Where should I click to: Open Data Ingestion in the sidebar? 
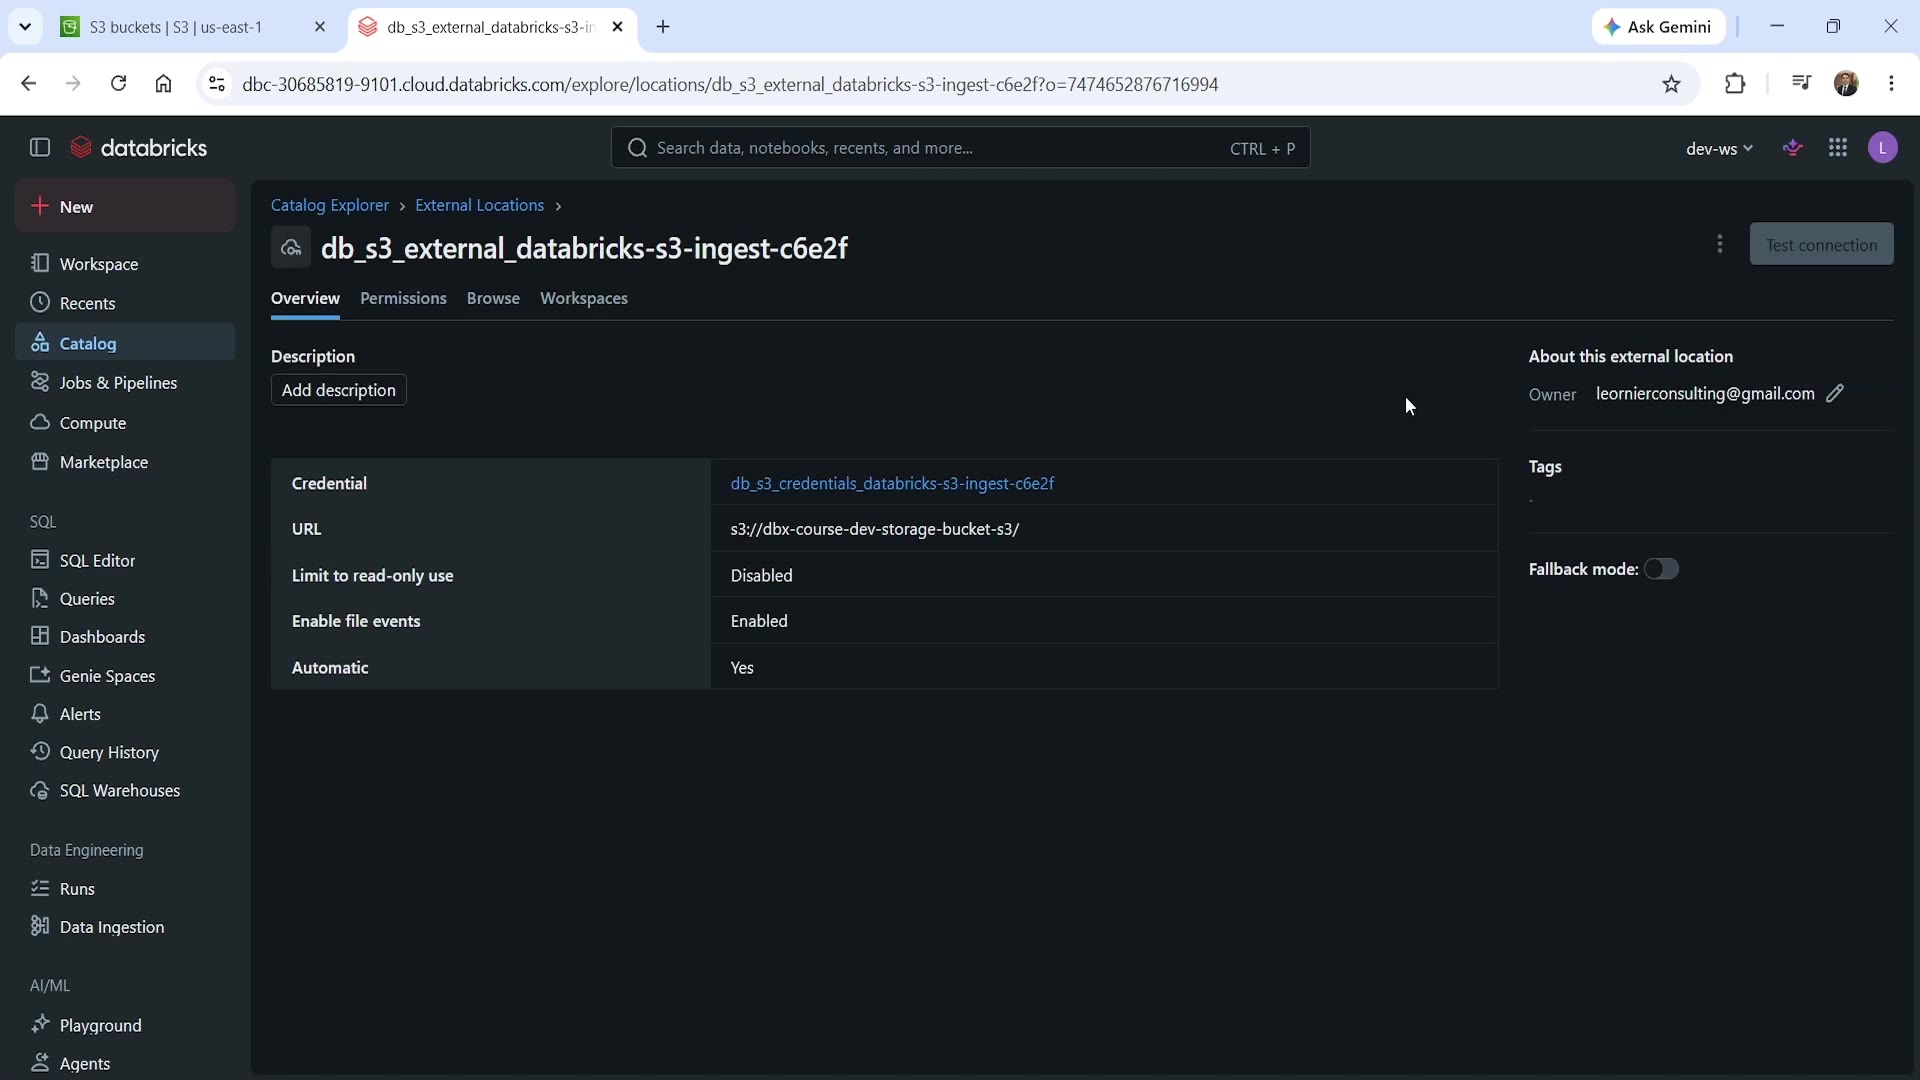pos(125,927)
